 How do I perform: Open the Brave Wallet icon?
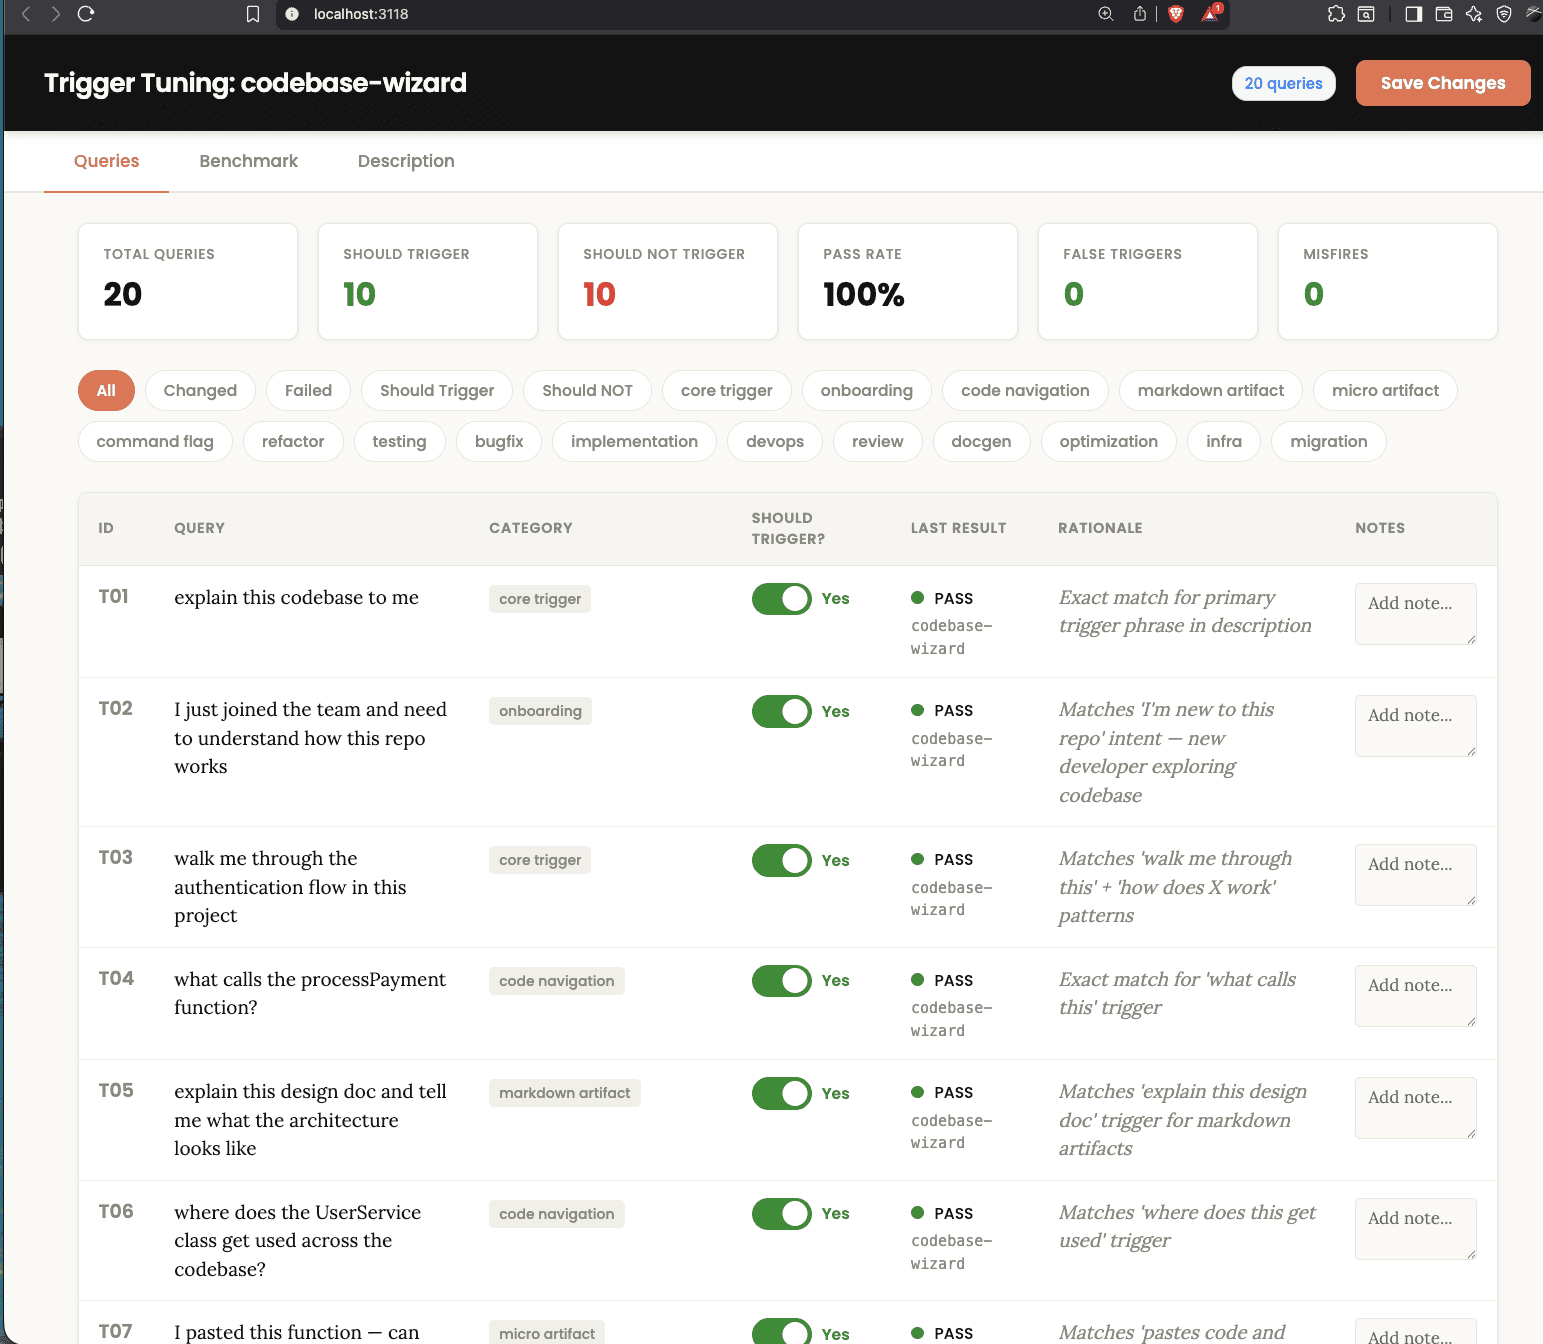pos(1444,14)
